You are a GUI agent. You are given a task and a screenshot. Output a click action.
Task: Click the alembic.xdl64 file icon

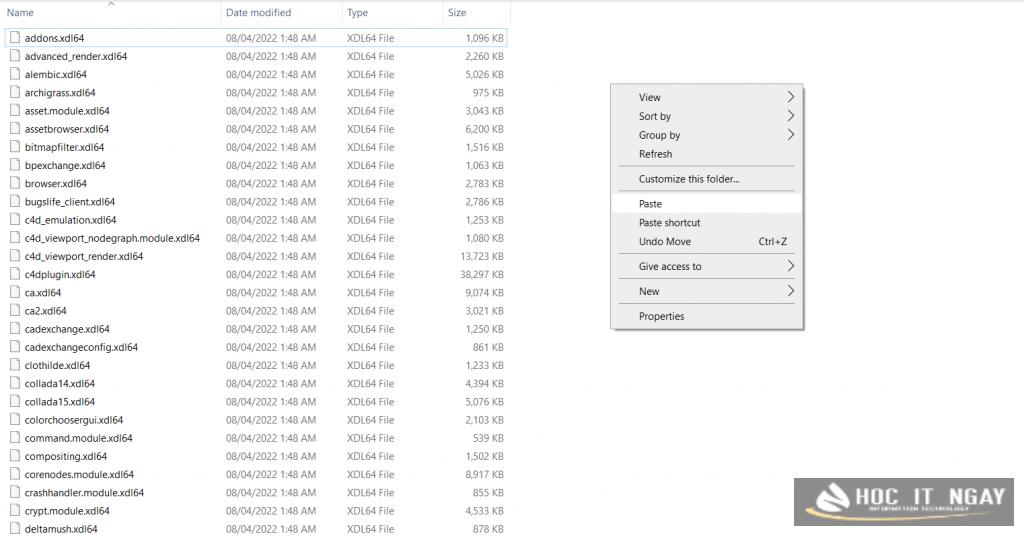[14, 74]
